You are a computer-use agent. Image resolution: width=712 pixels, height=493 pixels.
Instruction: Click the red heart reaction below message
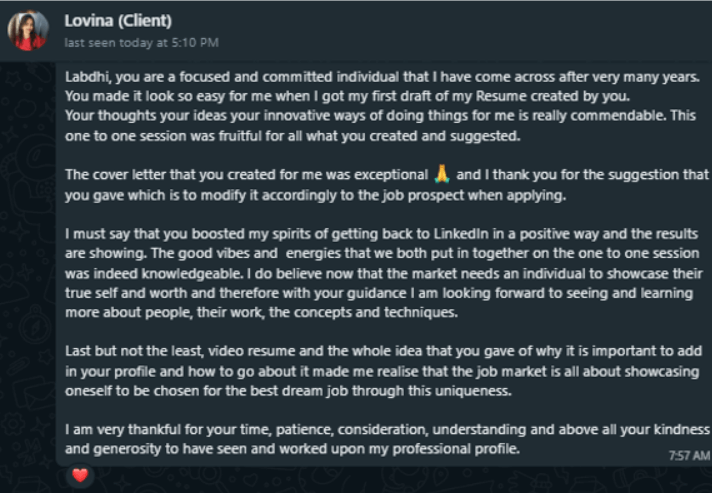80,474
